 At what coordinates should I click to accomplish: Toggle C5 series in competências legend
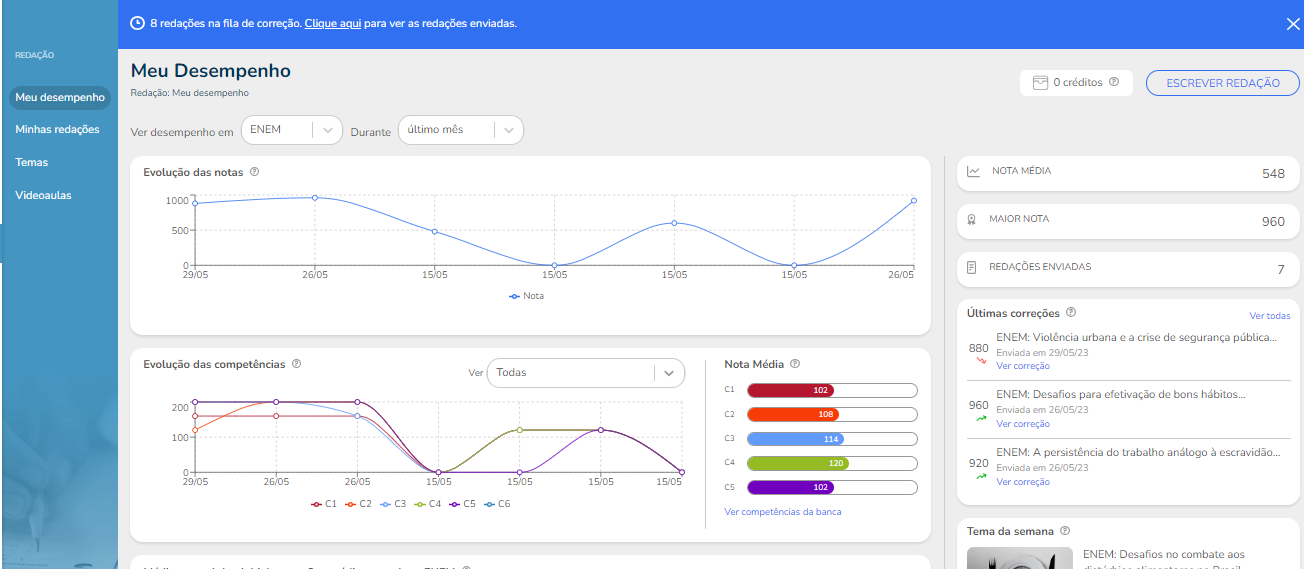(x=462, y=504)
